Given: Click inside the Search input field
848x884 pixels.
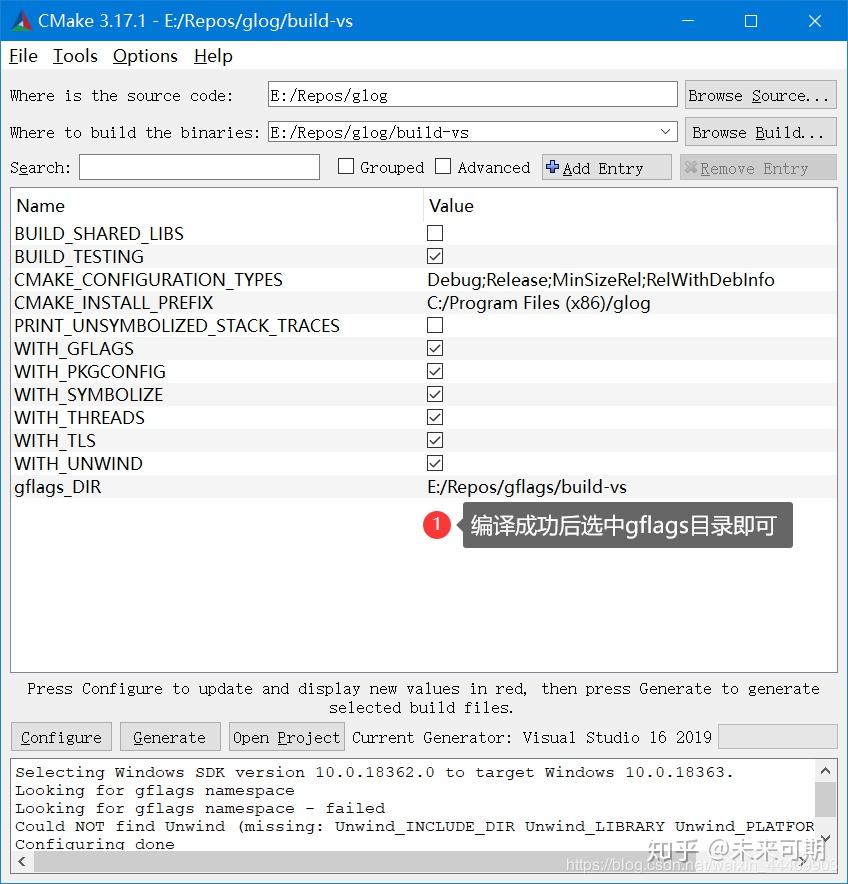Looking at the screenshot, I should (198, 167).
